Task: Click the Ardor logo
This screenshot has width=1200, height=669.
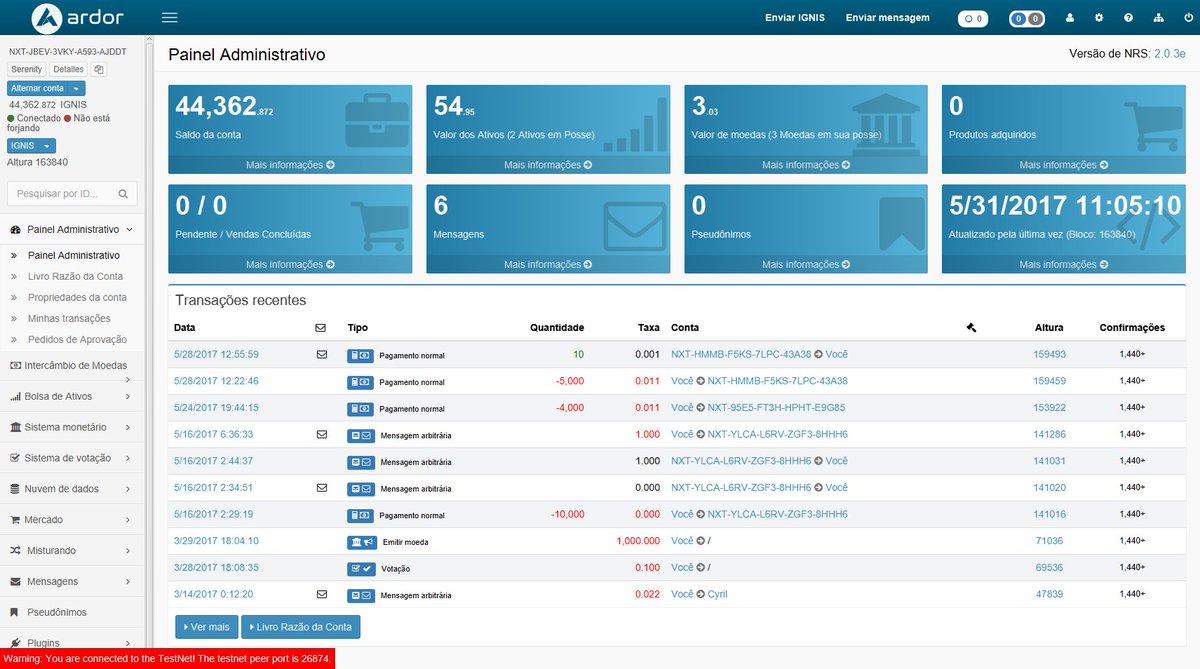Action: point(75,18)
